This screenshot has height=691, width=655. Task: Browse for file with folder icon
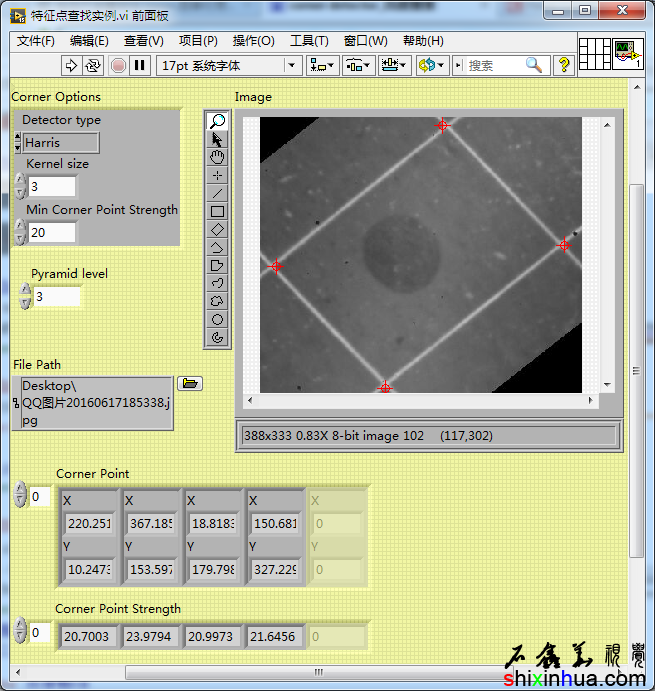tap(190, 383)
